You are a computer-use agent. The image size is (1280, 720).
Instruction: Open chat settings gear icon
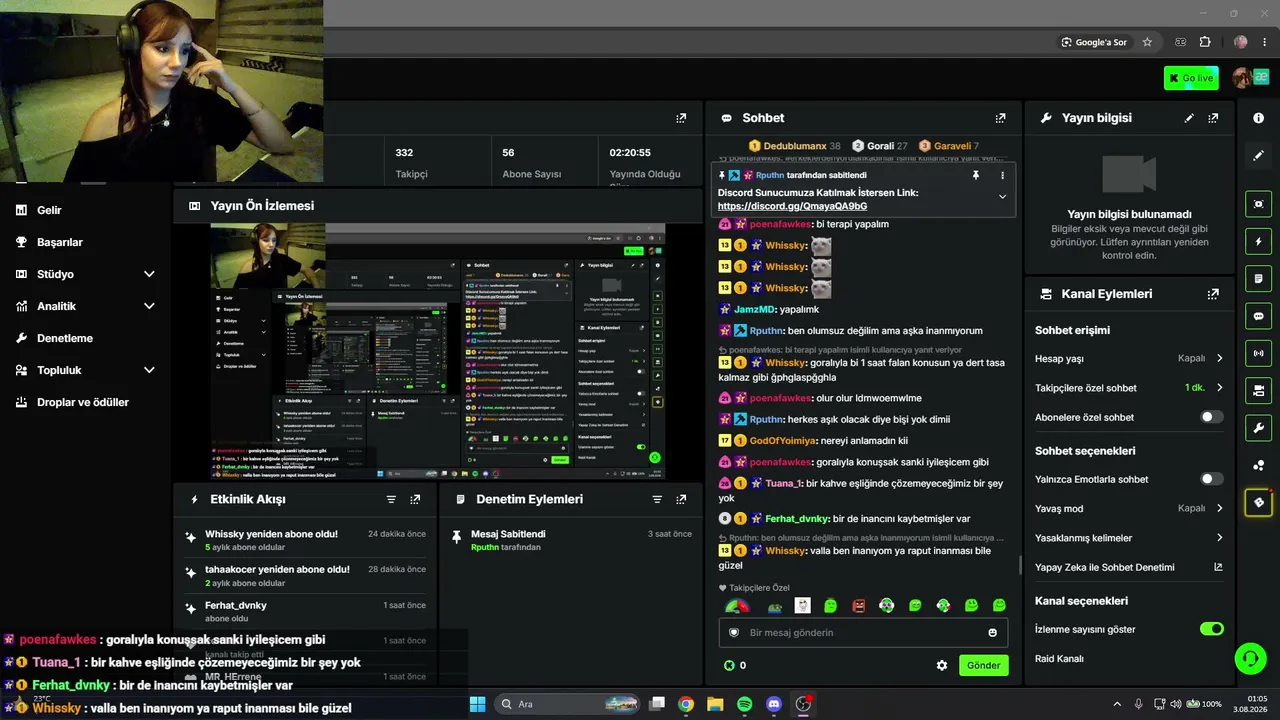coord(941,665)
